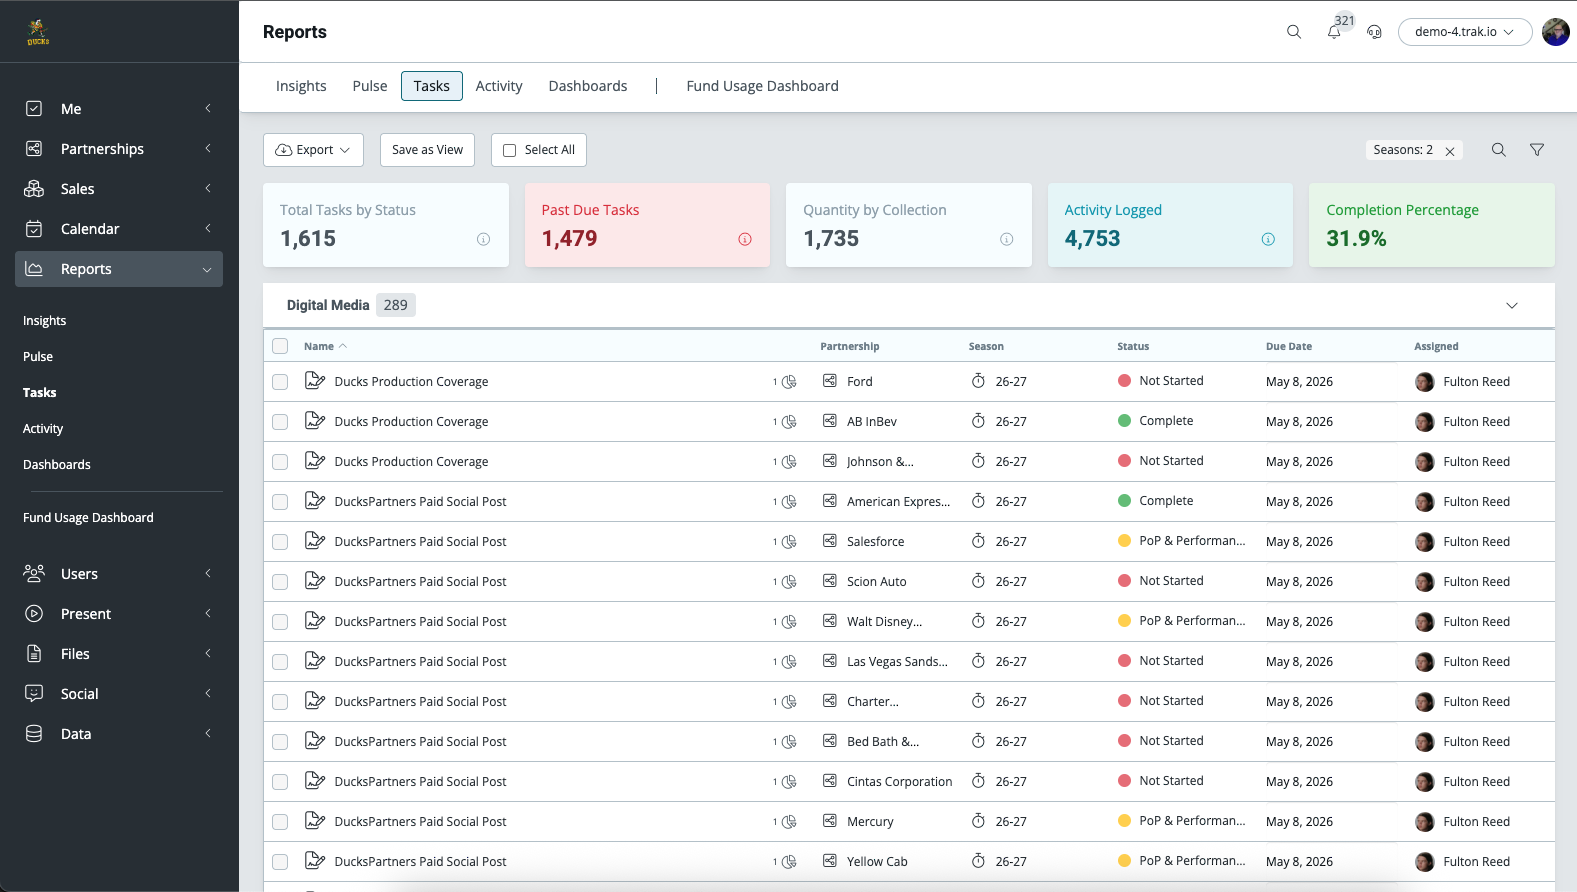Open Fund Usage Dashboard in the sidebar

(x=88, y=518)
